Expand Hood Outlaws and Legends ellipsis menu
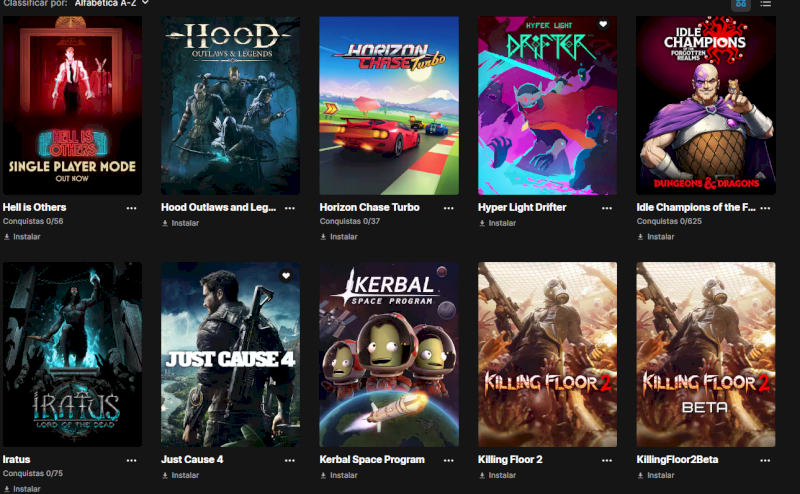 (x=290, y=208)
